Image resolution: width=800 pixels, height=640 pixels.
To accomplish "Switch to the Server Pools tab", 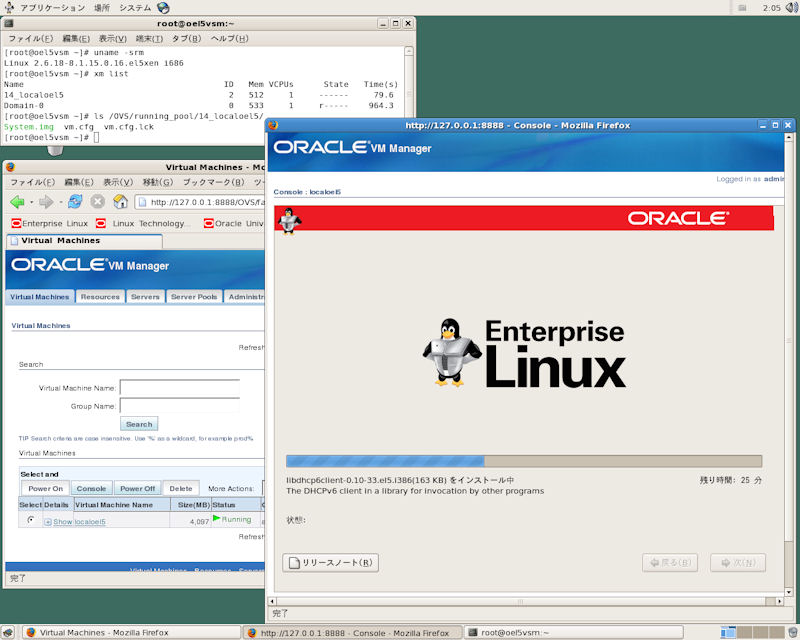I will [x=194, y=297].
